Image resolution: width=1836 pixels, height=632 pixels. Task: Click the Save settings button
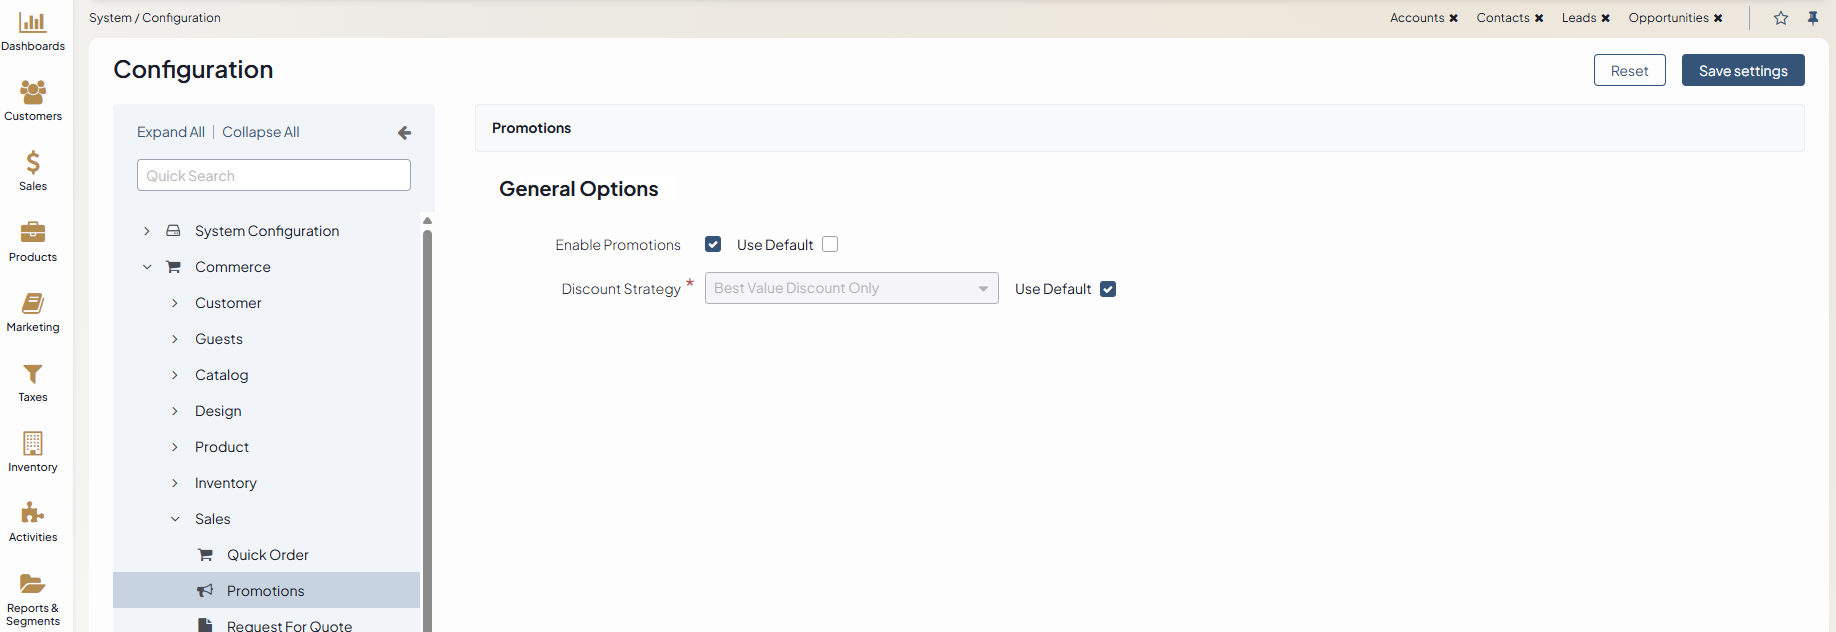tap(1742, 71)
